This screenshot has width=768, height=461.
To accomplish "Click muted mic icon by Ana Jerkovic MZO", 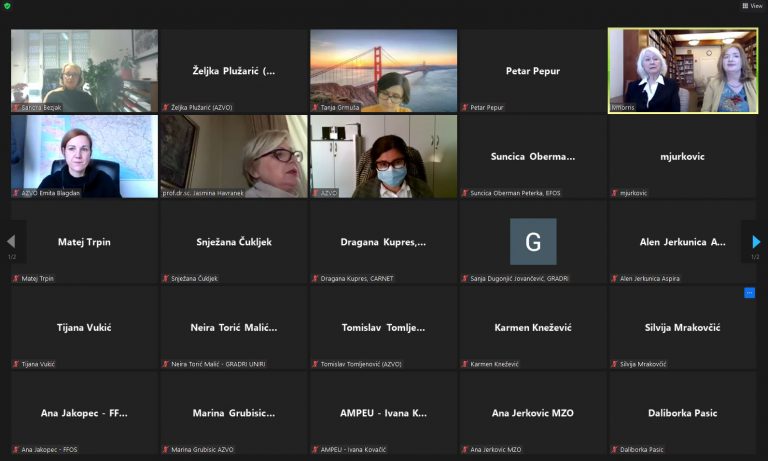I will tap(464, 450).
